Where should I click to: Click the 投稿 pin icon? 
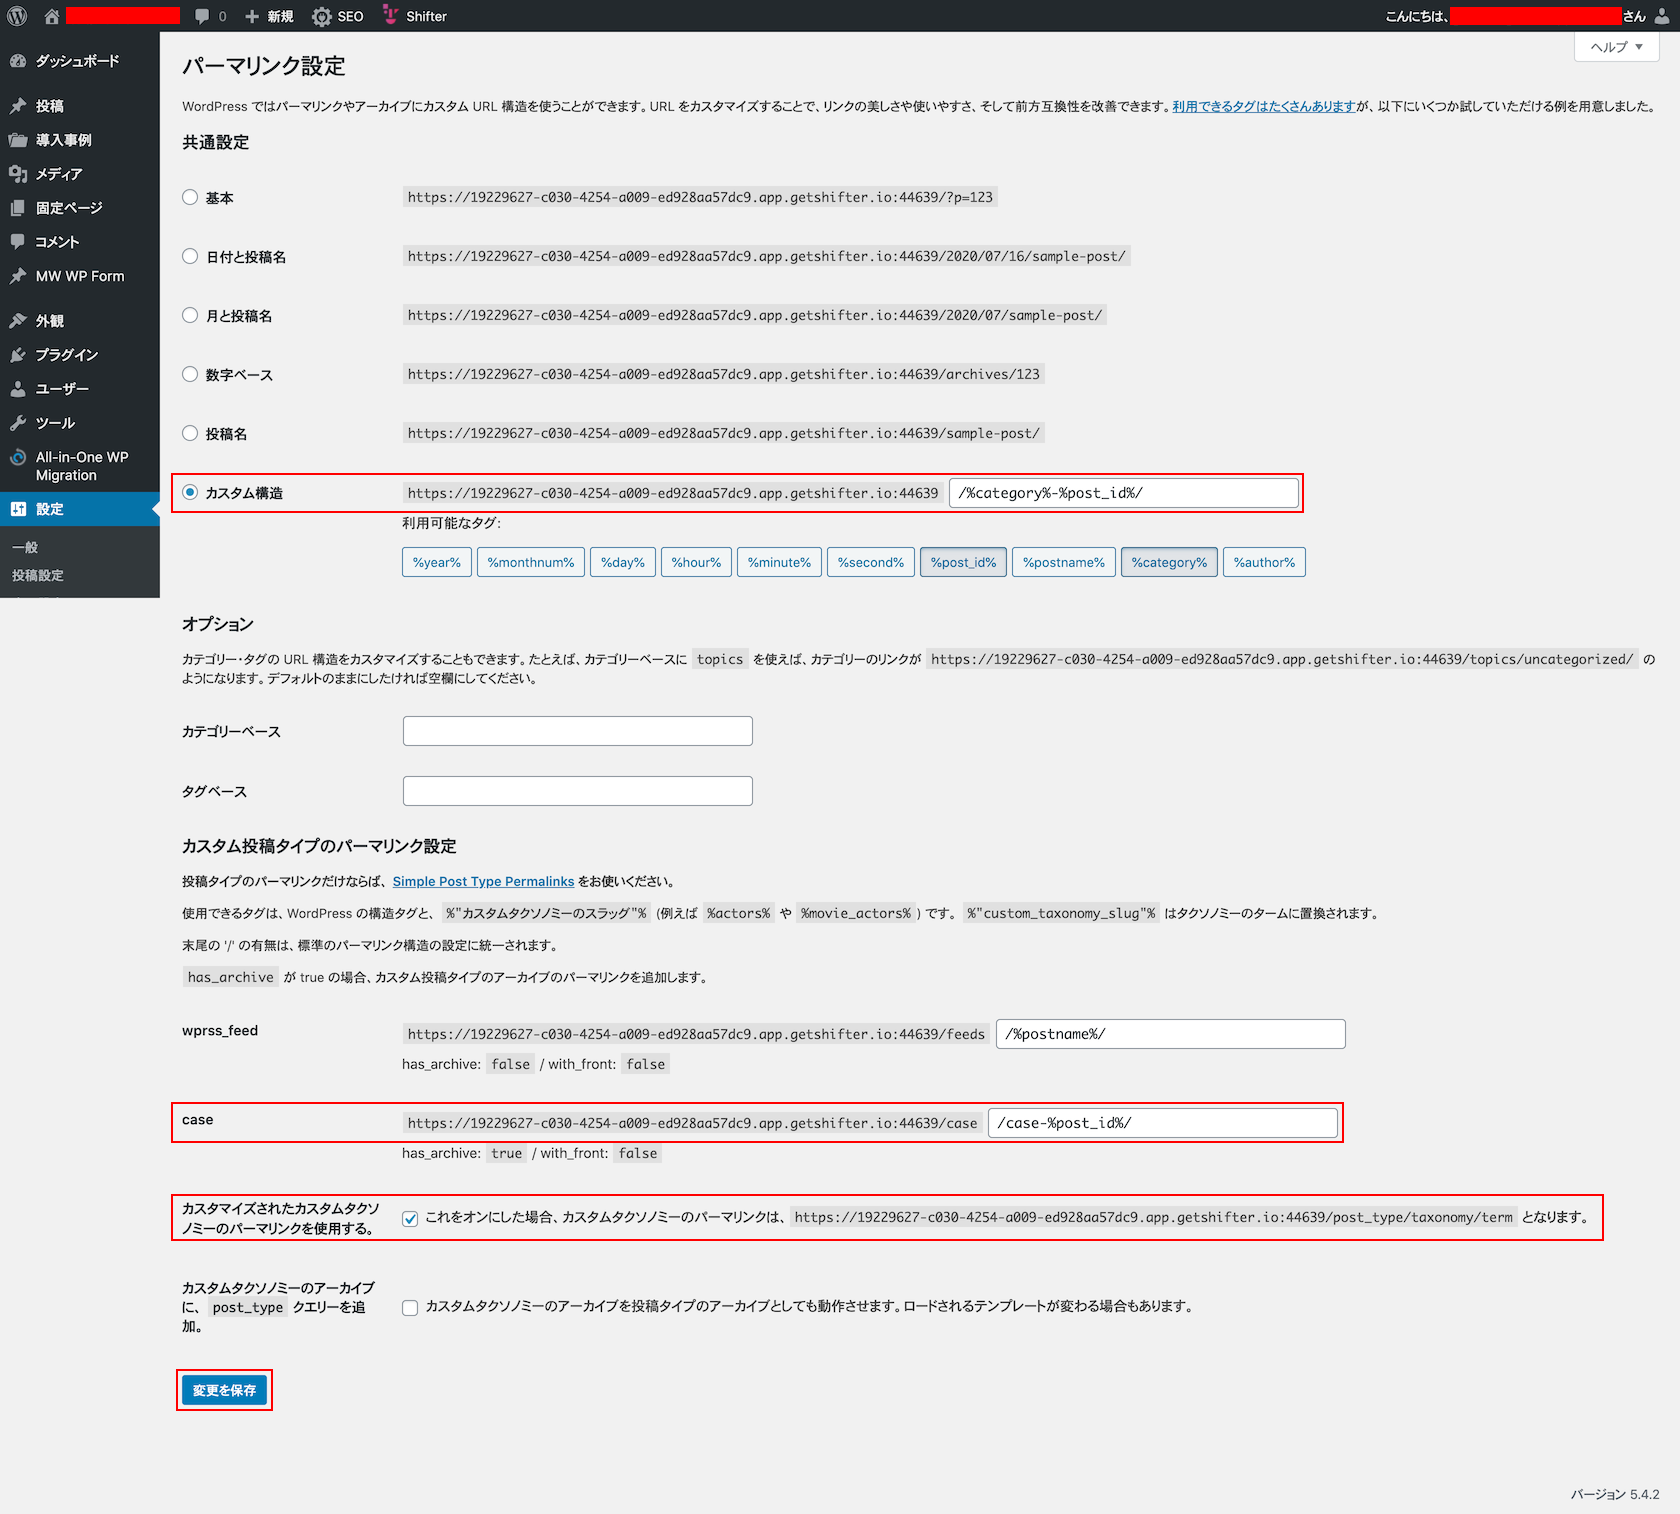click(18, 106)
